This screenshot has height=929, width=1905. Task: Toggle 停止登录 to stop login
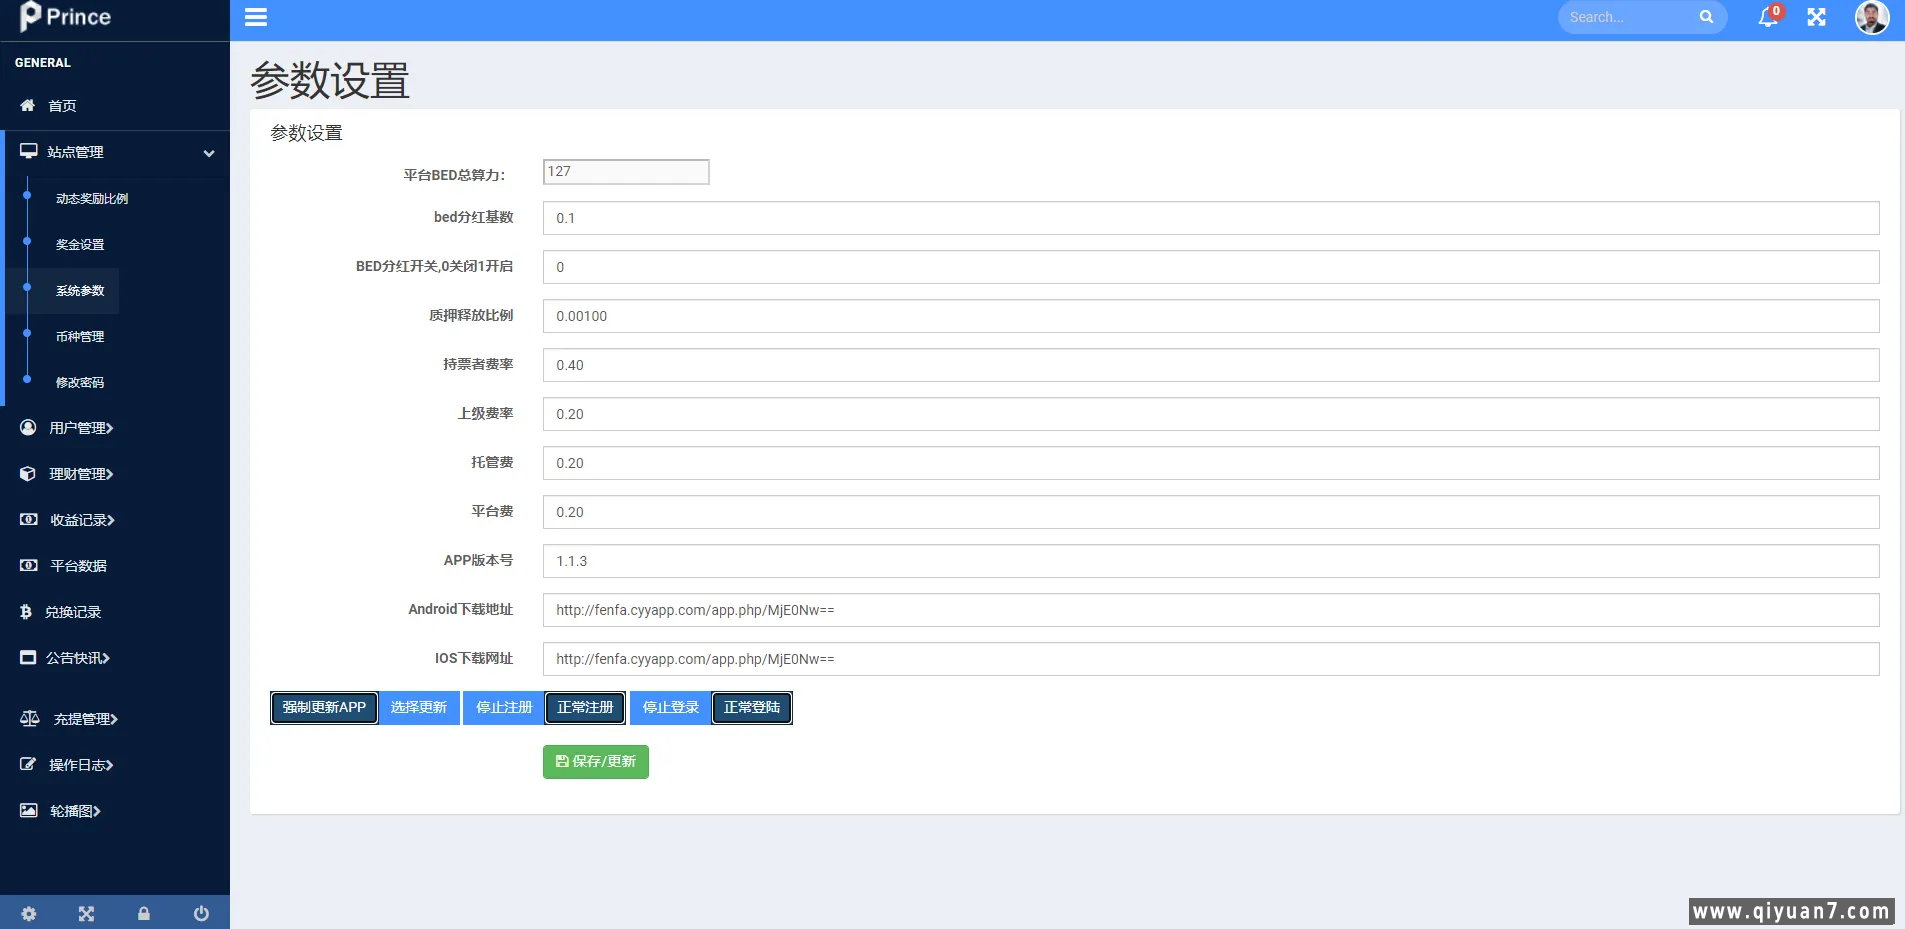tap(670, 708)
